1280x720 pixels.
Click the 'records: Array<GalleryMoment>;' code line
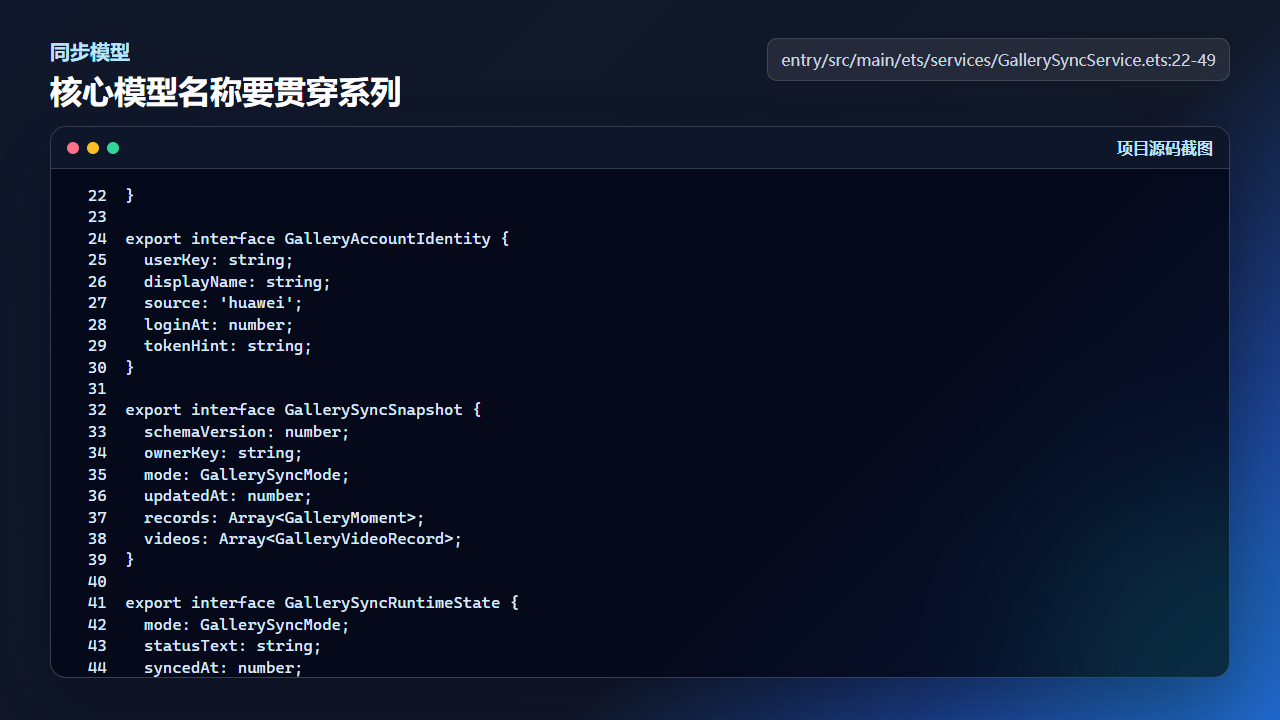(284, 518)
